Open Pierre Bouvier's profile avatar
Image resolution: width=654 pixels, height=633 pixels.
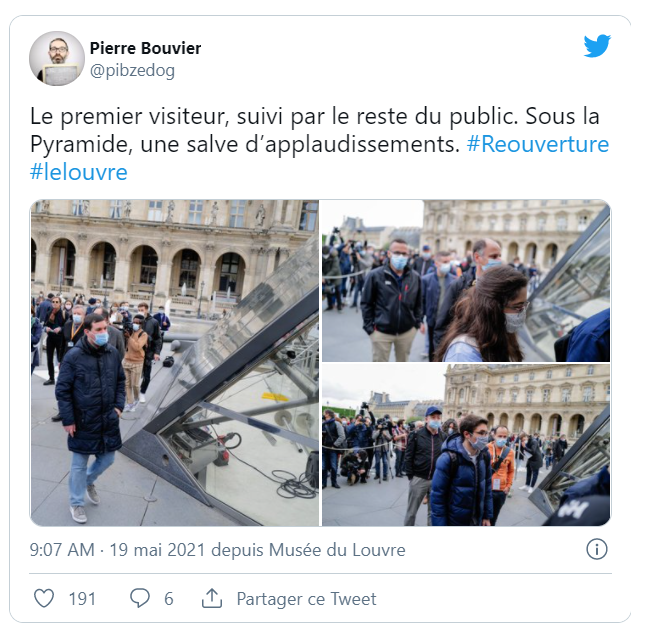(57, 58)
